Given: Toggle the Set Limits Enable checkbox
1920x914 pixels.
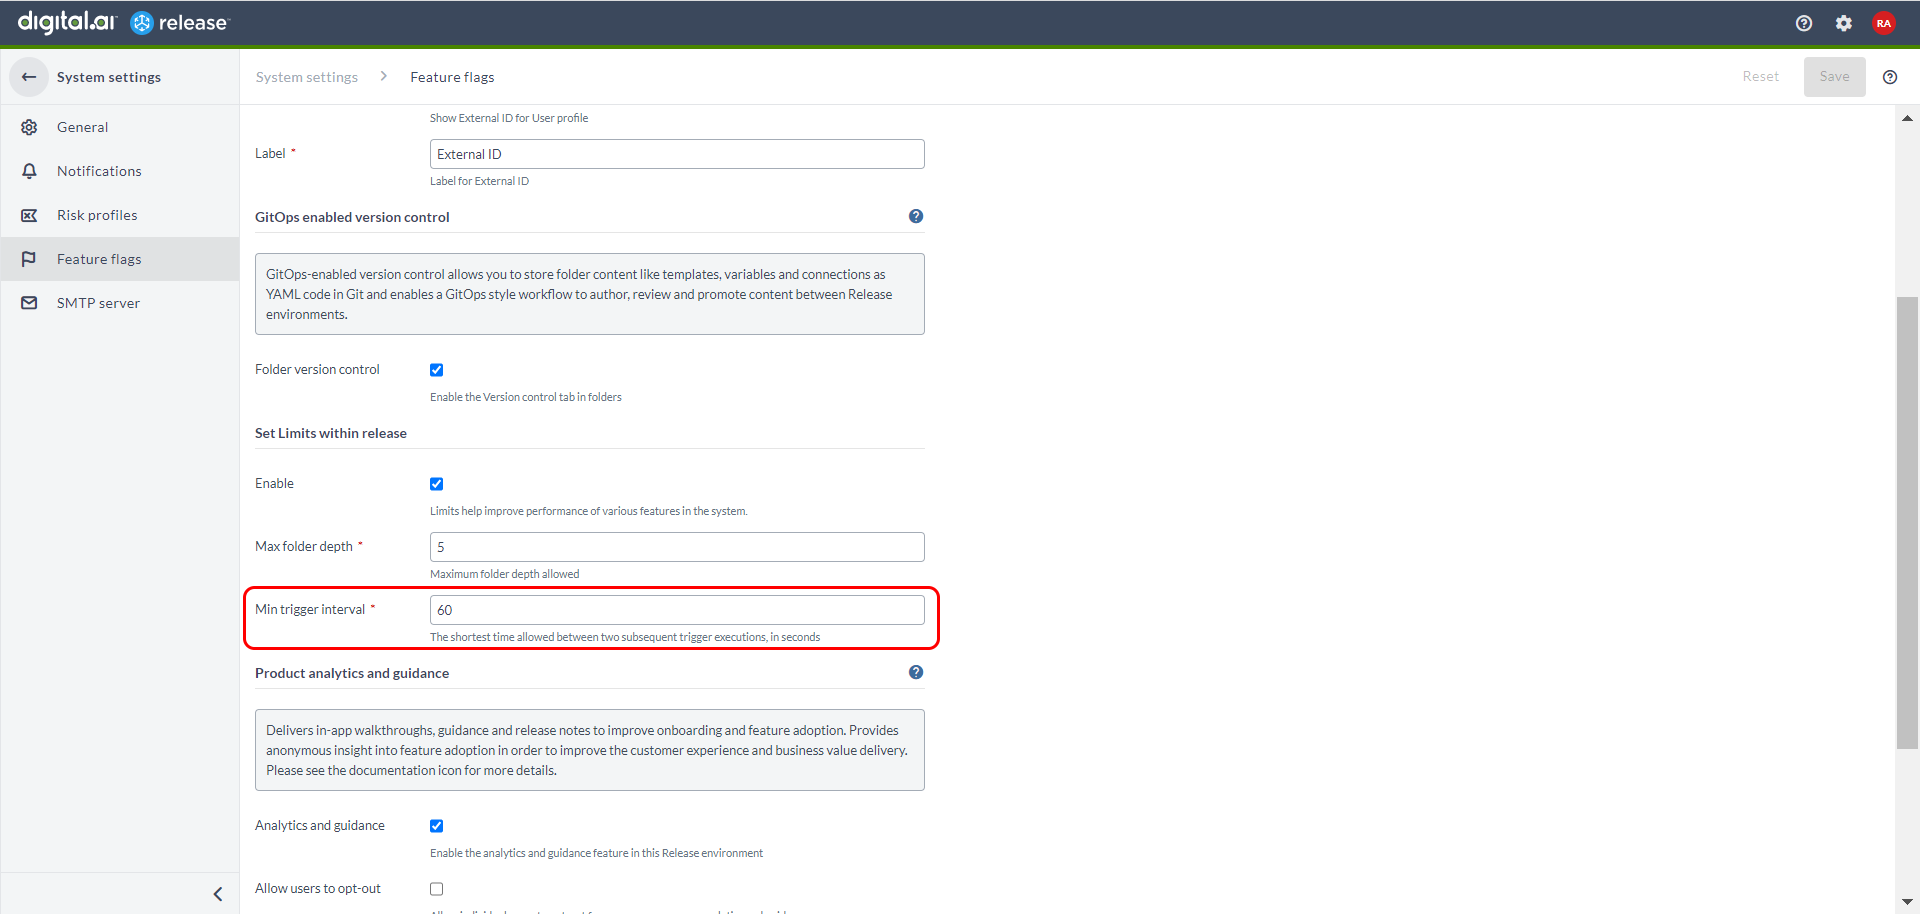Looking at the screenshot, I should click(437, 484).
